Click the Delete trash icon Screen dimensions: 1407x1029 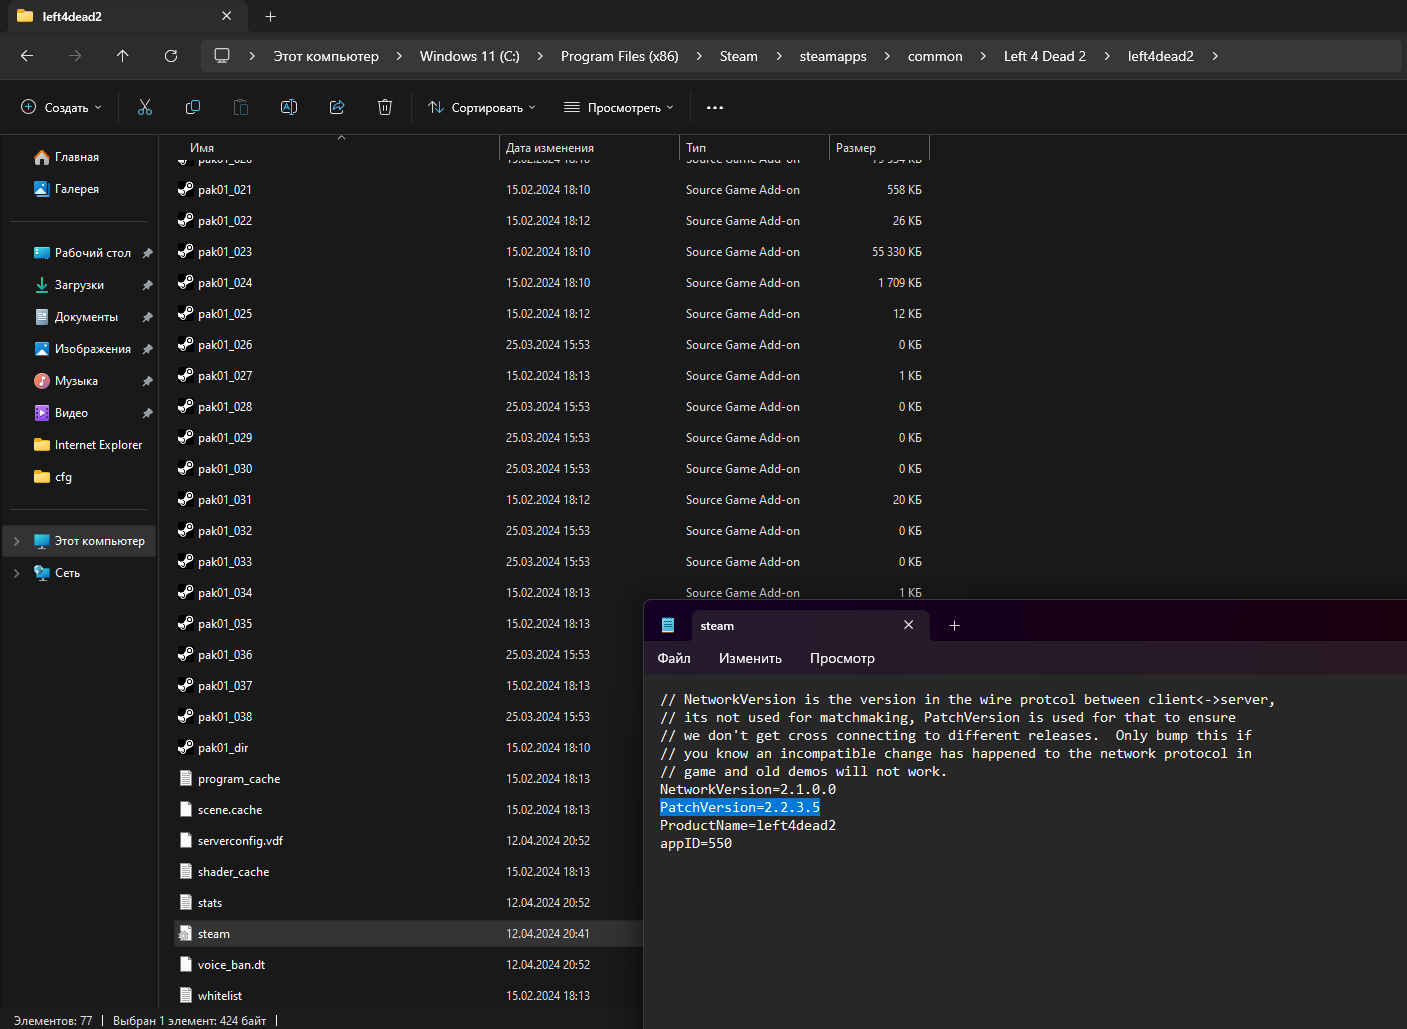point(385,107)
